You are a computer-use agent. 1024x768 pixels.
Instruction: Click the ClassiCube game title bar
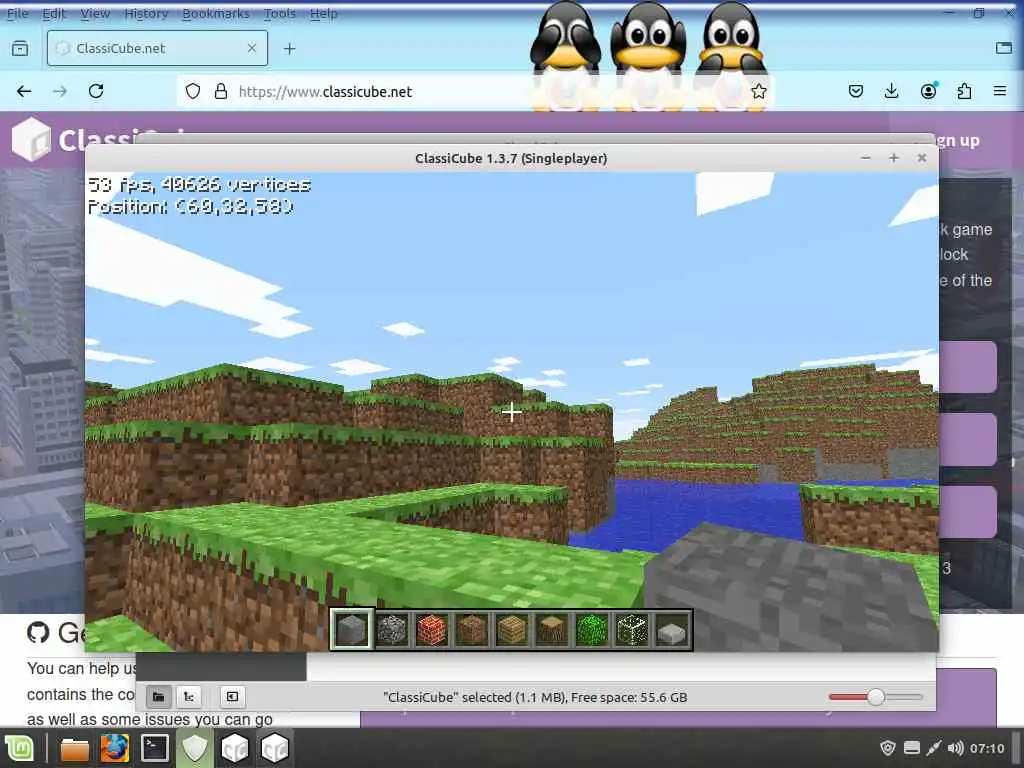pos(511,158)
